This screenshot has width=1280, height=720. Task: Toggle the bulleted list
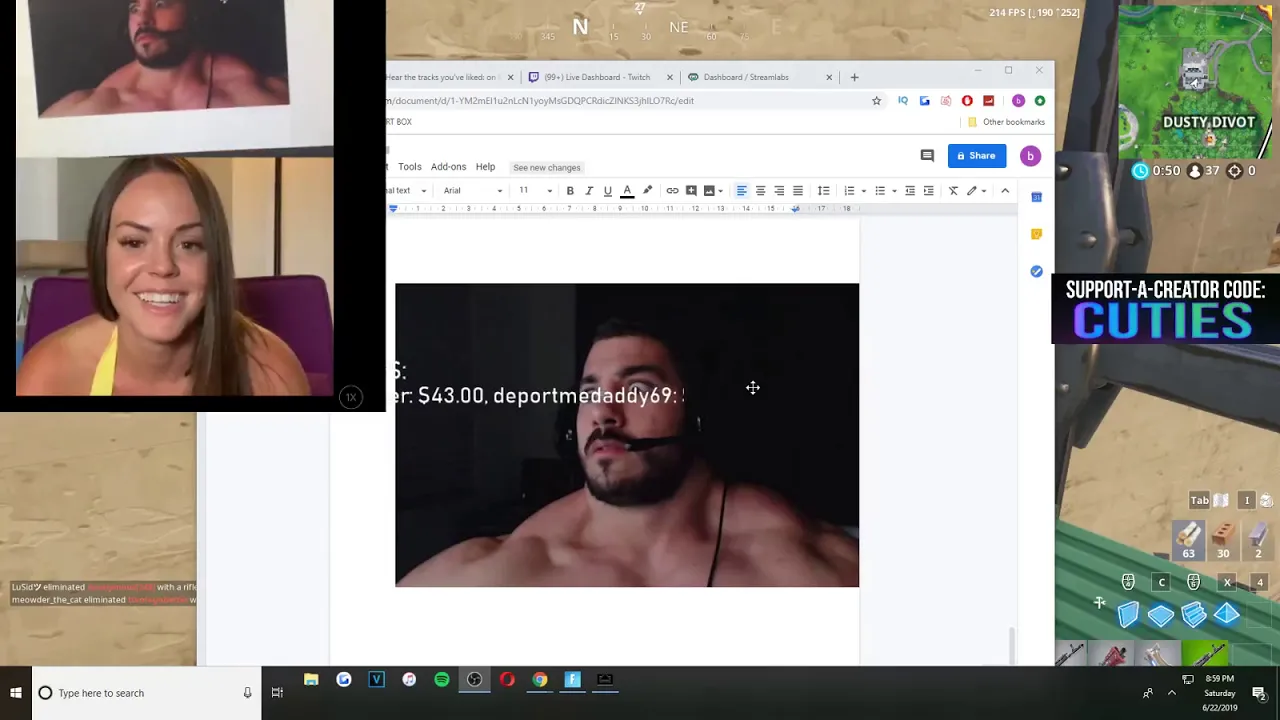point(880,191)
